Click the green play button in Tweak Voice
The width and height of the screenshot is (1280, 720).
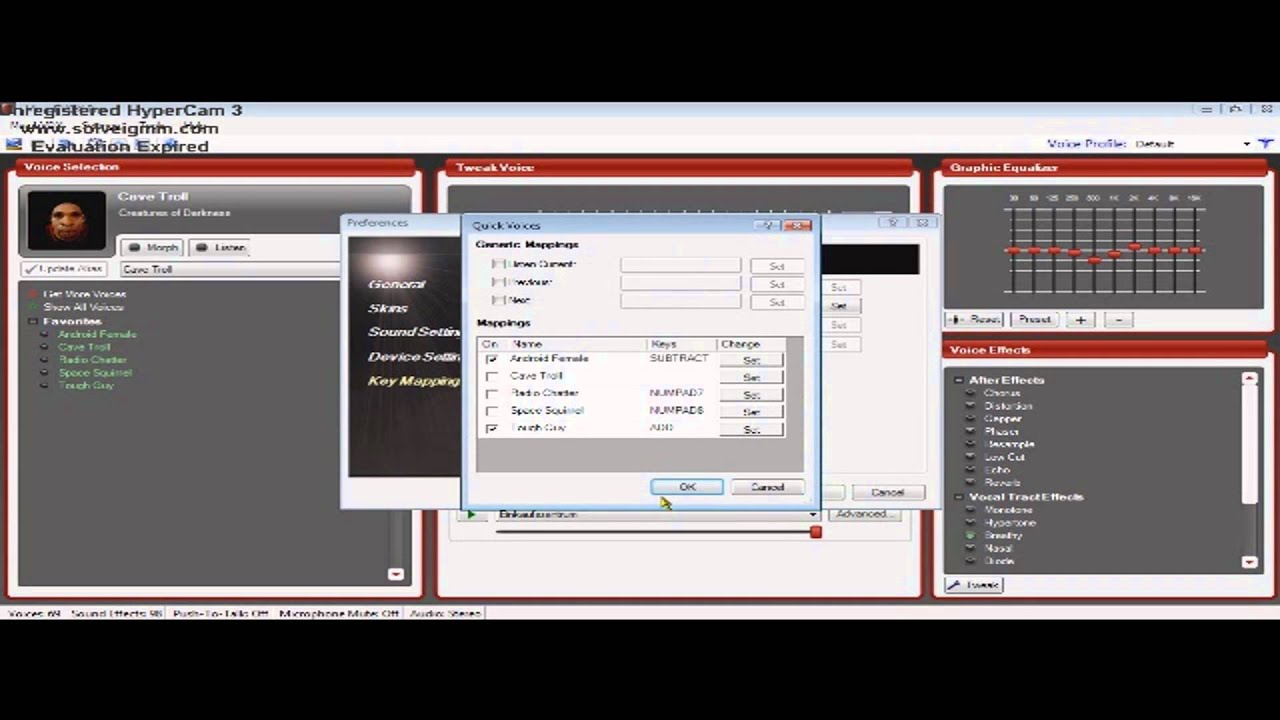pos(470,514)
